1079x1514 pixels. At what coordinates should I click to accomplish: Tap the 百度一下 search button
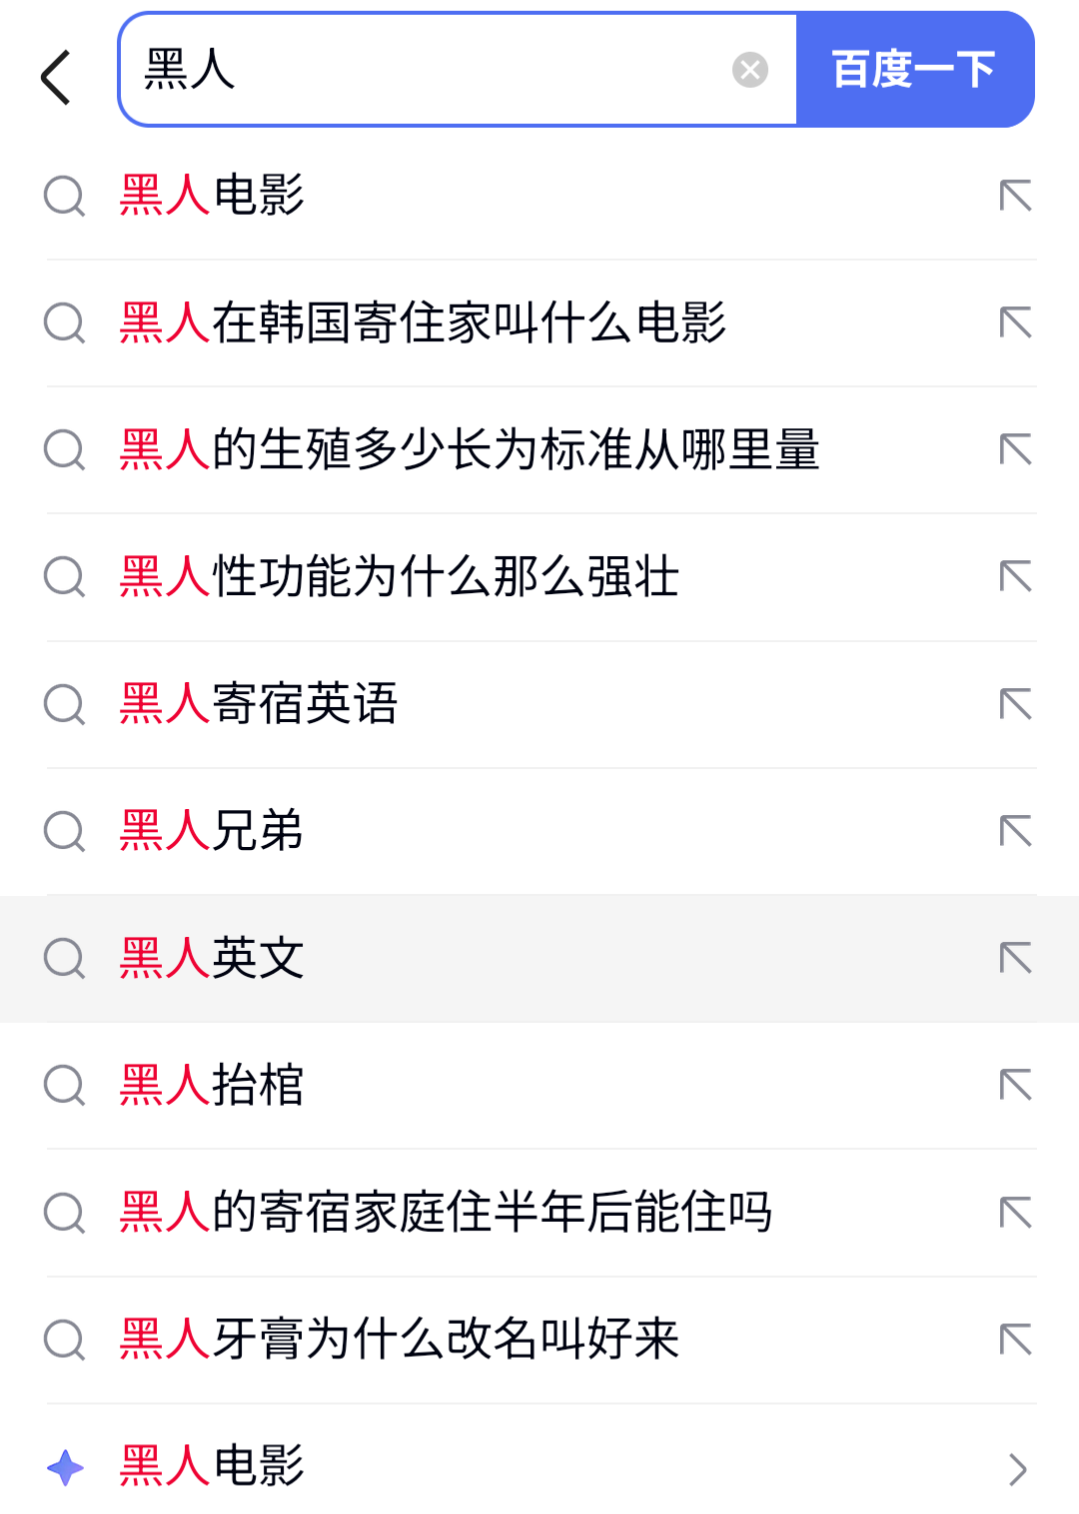click(x=915, y=70)
